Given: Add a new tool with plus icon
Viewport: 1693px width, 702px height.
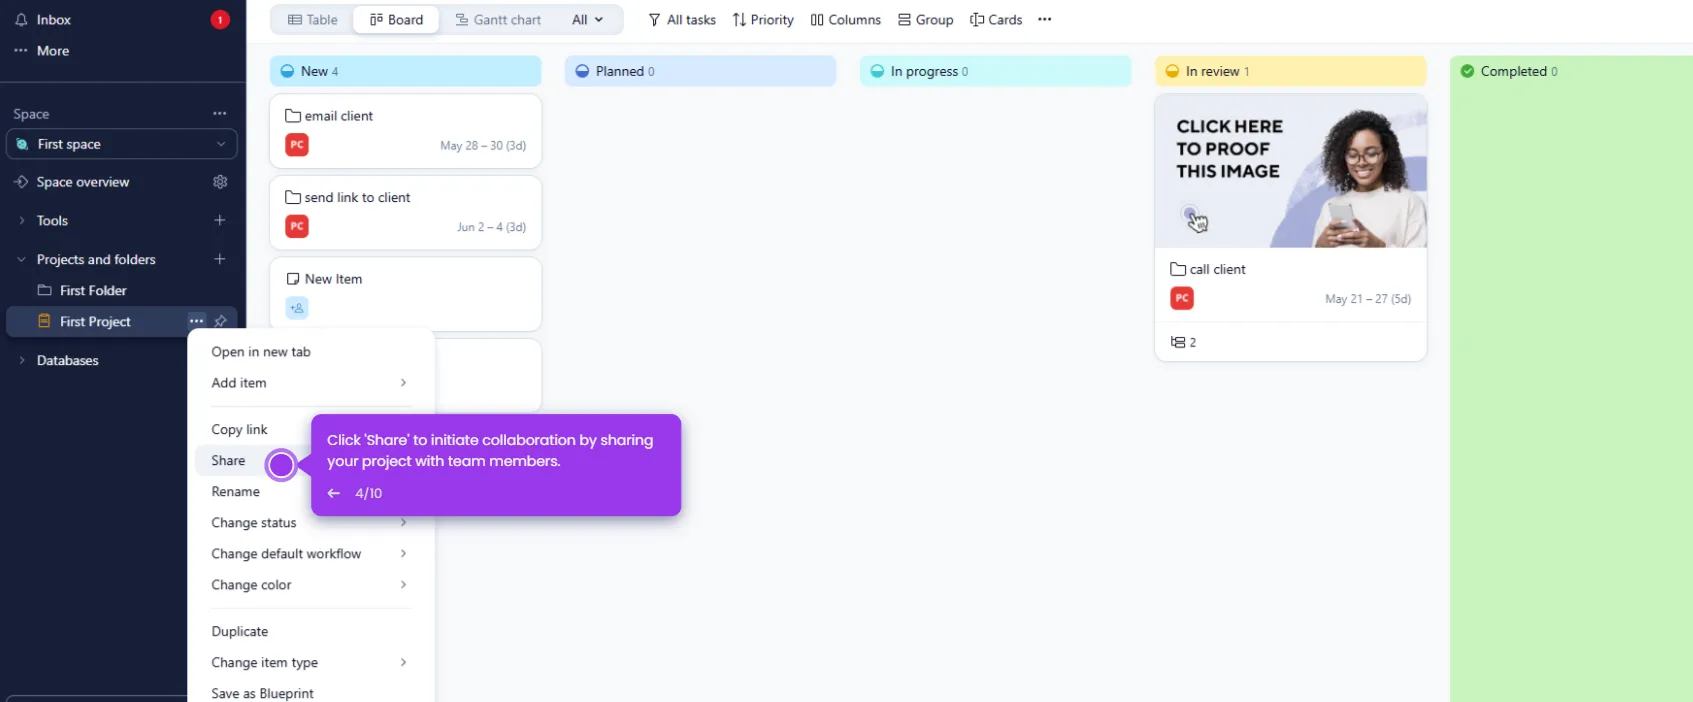Looking at the screenshot, I should [x=220, y=220].
